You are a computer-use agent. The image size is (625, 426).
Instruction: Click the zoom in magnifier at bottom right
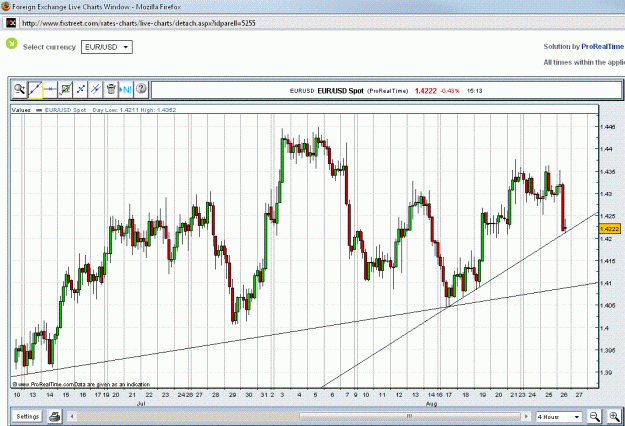tap(614, 417)
